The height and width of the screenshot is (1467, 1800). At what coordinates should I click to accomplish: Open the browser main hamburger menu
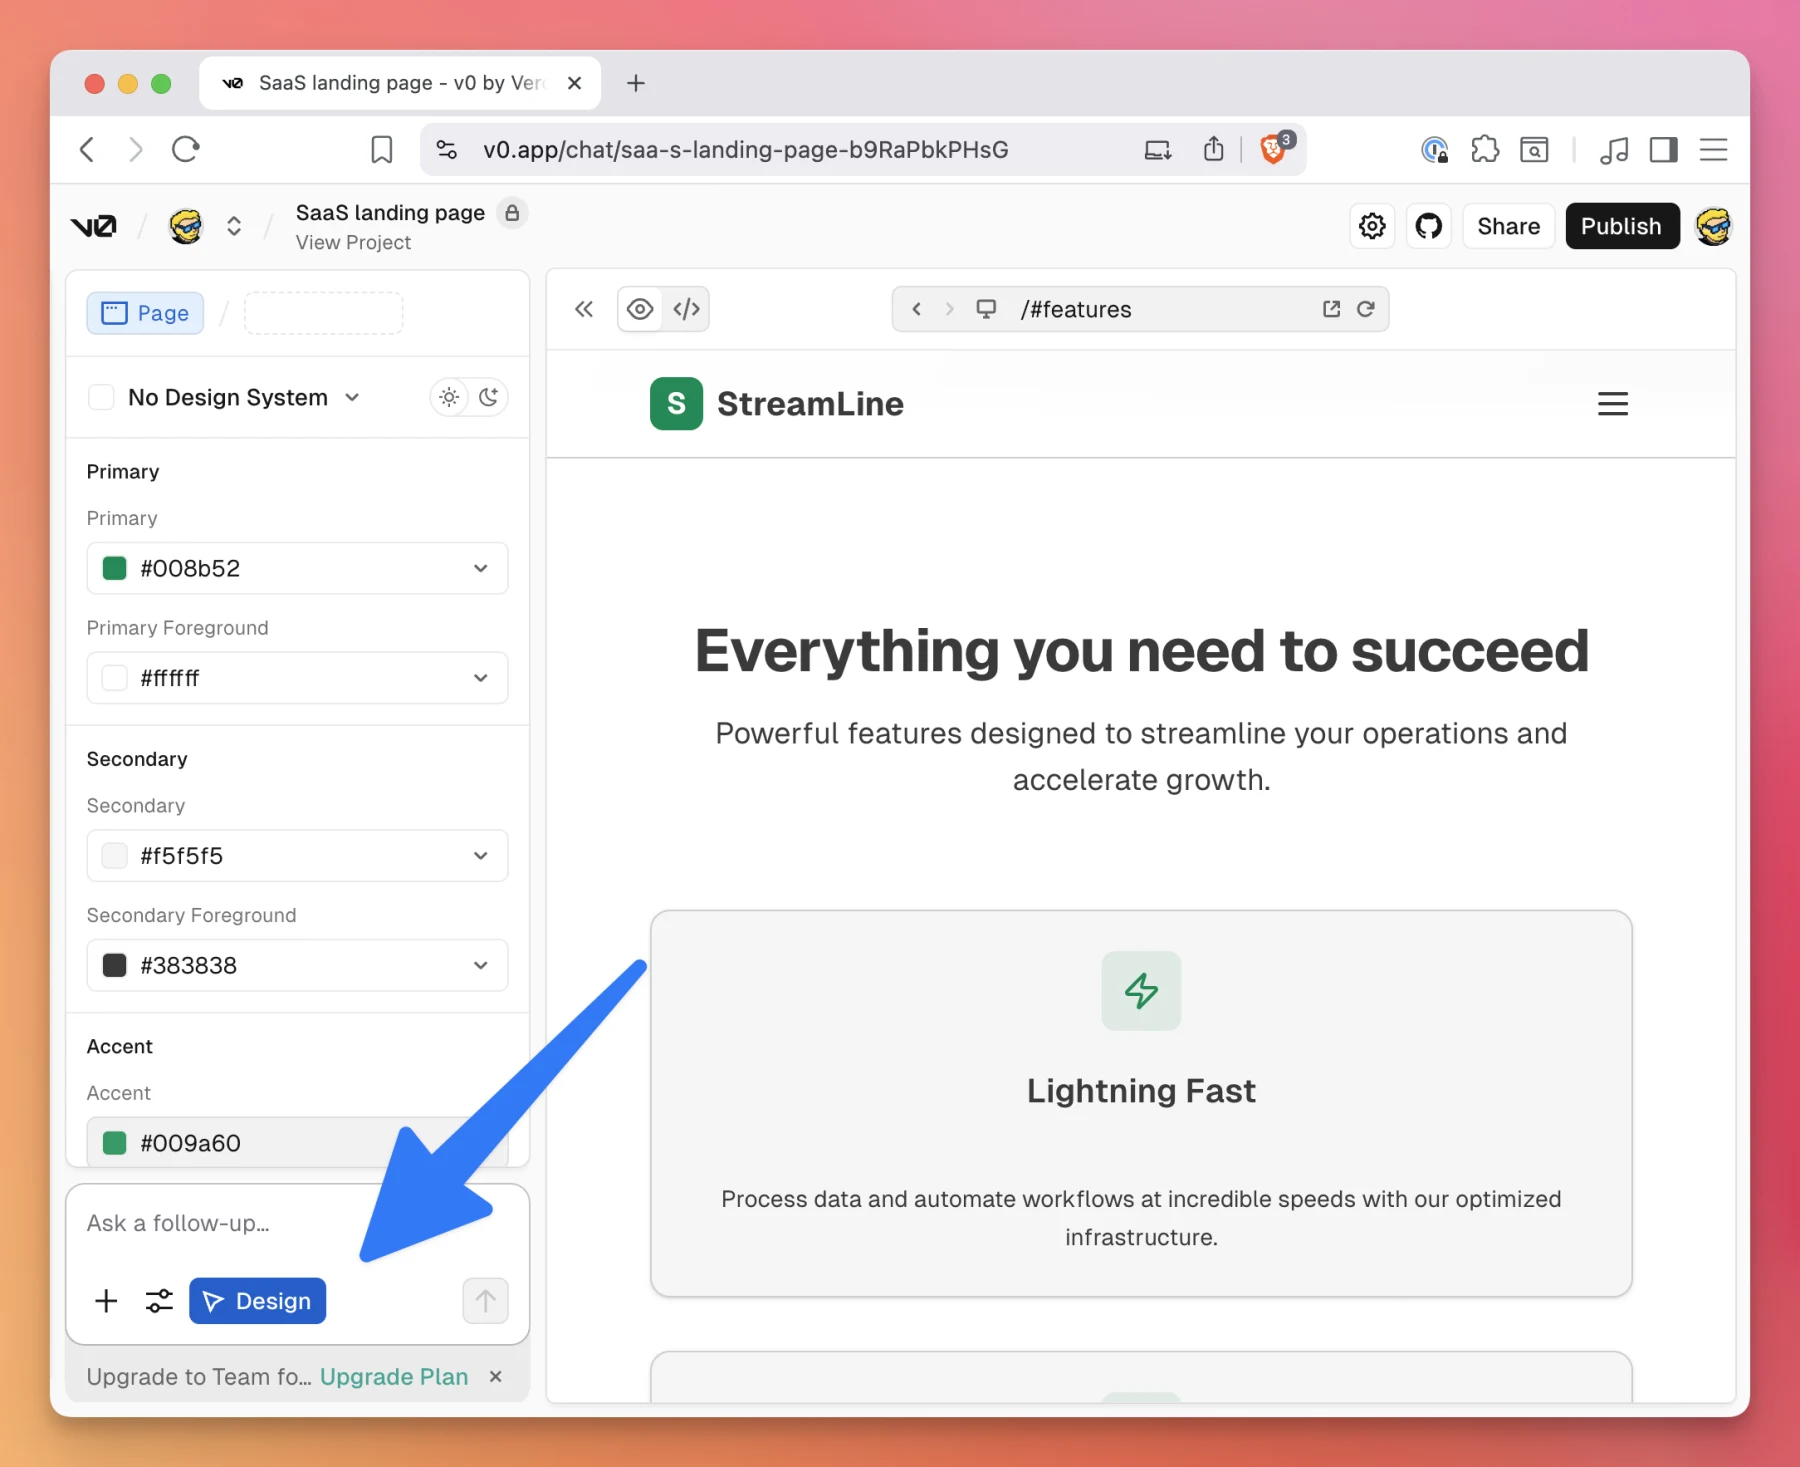[1714, 150]
